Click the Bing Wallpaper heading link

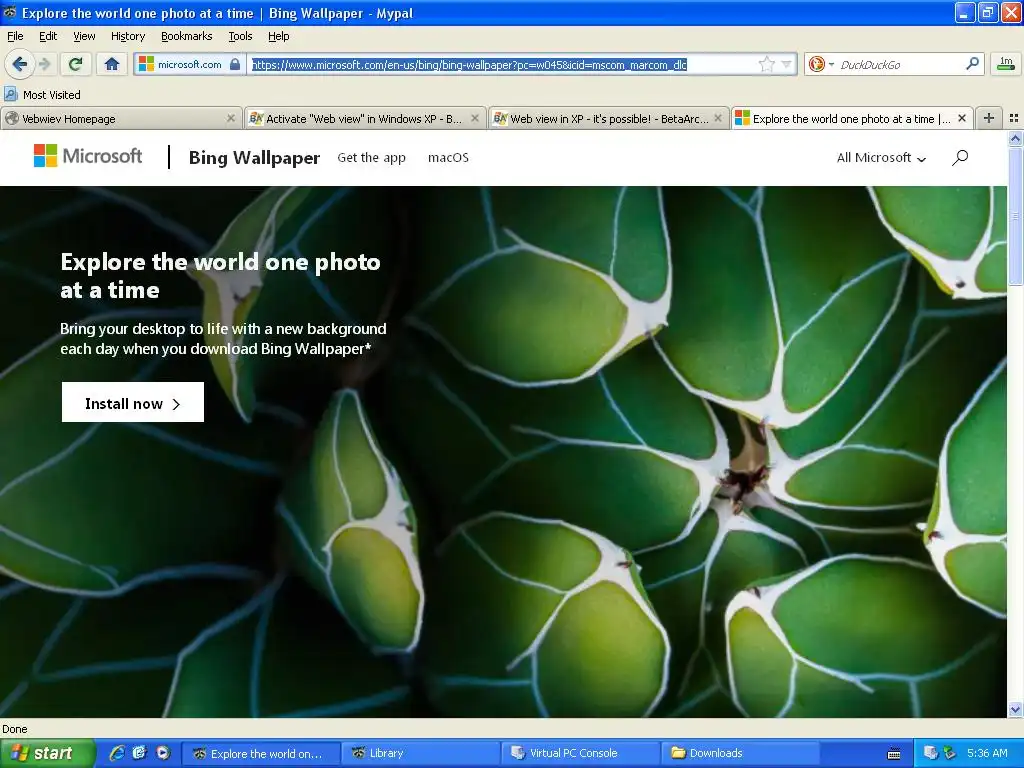point(254,157)
